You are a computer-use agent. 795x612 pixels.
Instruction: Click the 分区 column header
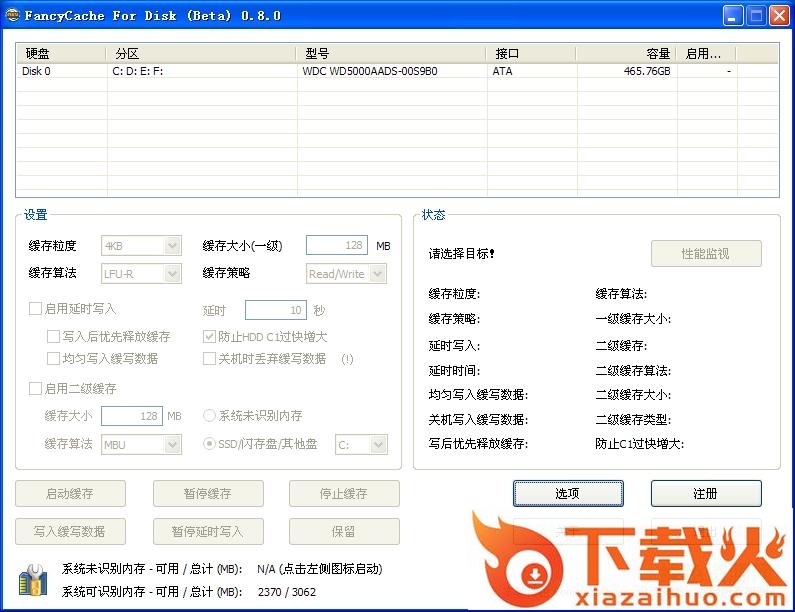tap(201, 54)
